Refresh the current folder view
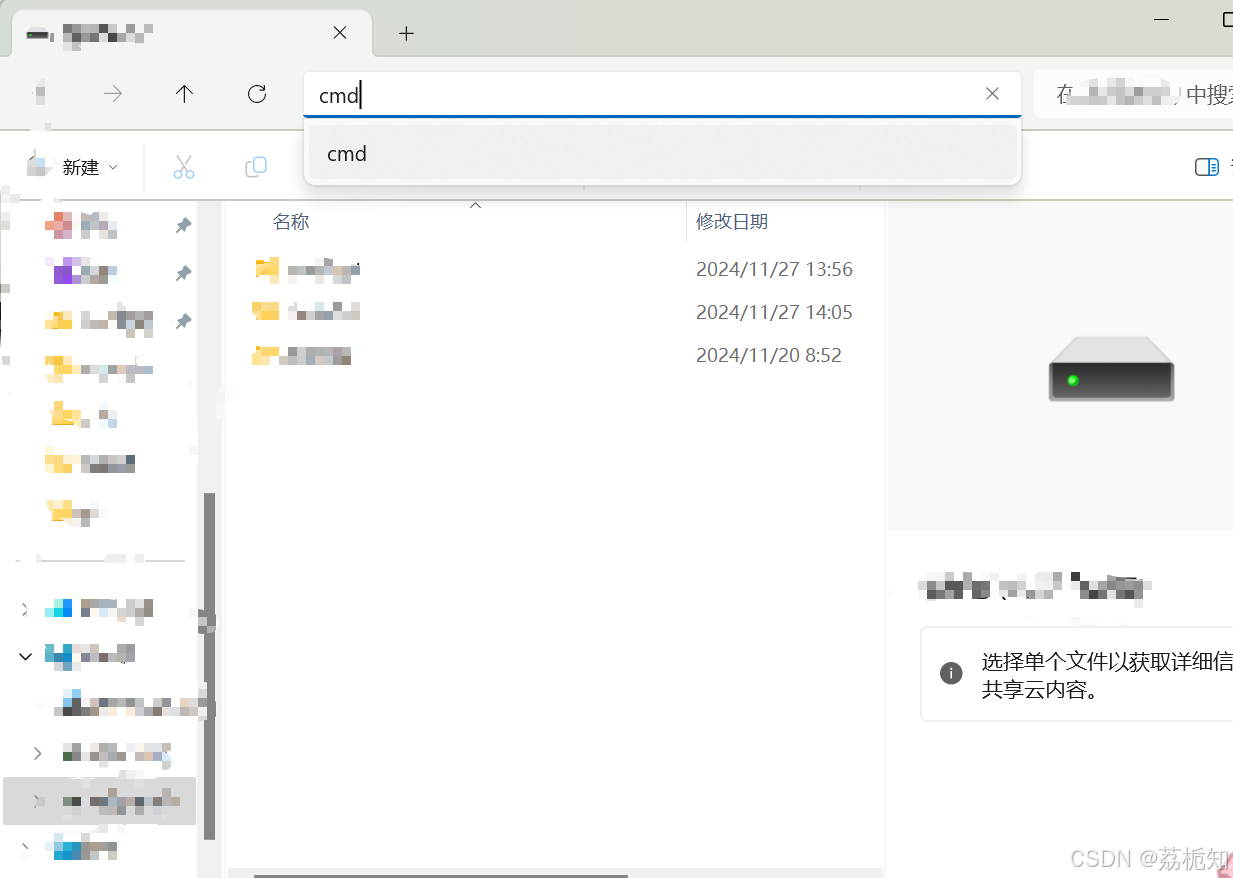 (x=256, y=94)
